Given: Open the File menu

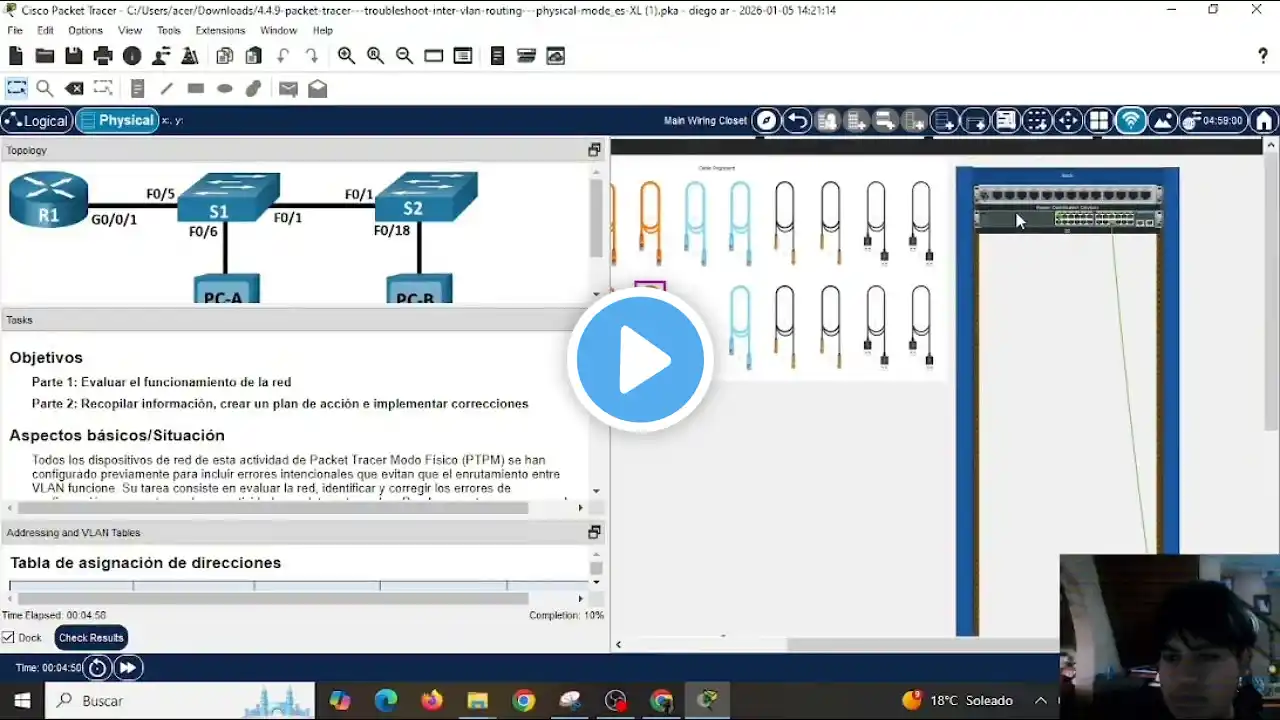Looking at the screenshot, I should click(x=15, y=30).
